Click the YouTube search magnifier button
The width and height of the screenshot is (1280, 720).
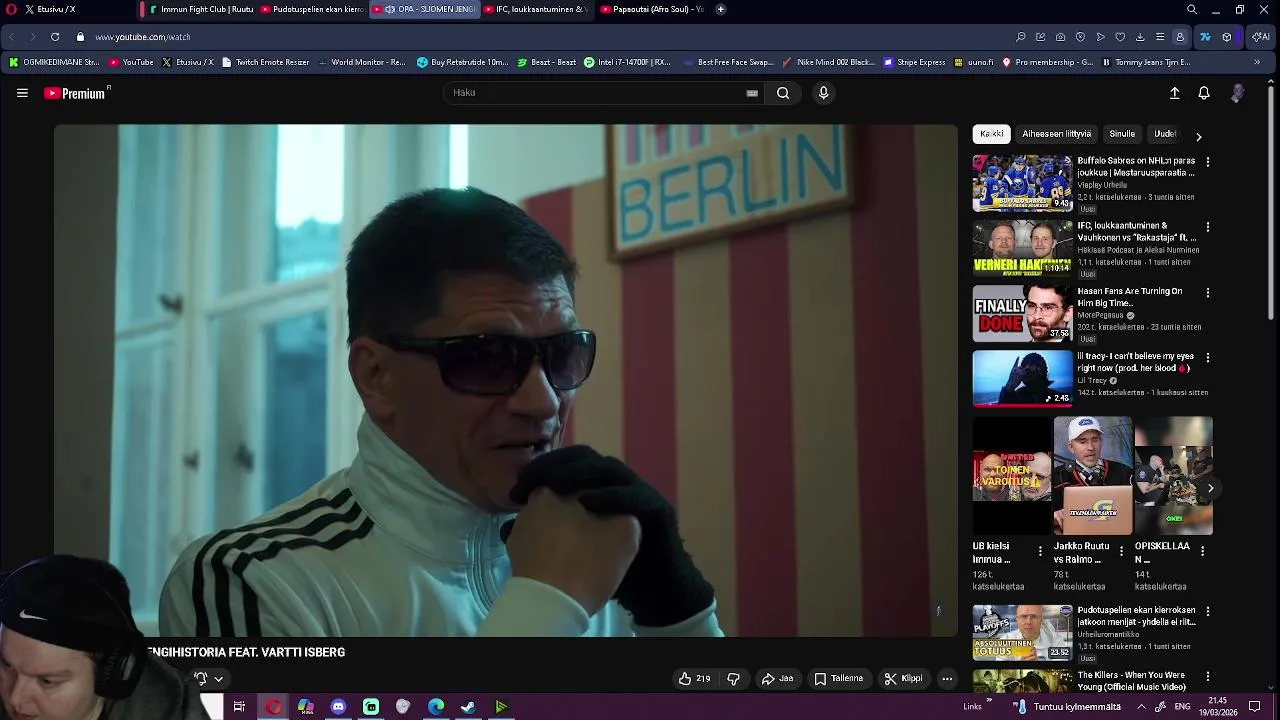[x=783, y=93]
